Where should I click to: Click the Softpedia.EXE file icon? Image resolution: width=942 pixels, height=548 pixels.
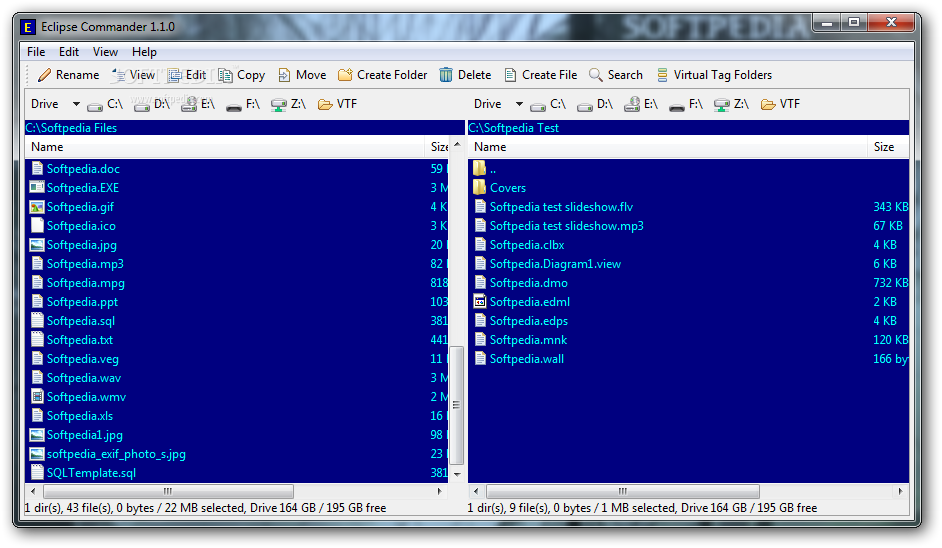tap(37, 187)
